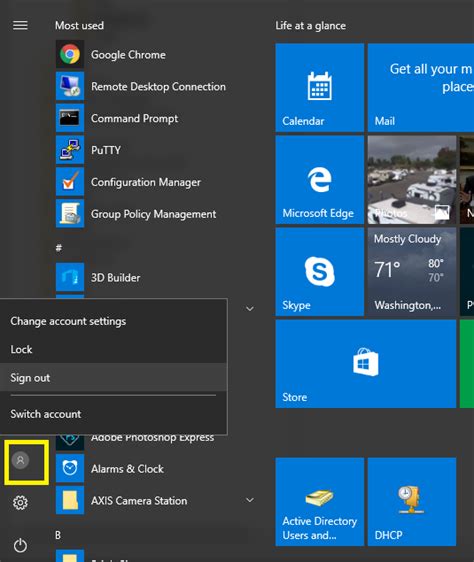Open the hamburger menu at top left
Viewport: 474px width, 562px height.
(x=20, y=25)
